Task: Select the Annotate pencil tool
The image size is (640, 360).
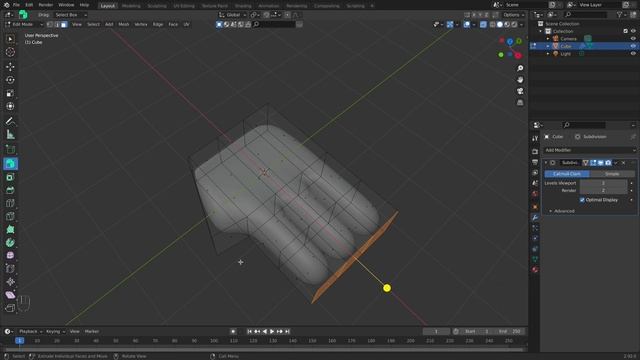Action: 10,121
